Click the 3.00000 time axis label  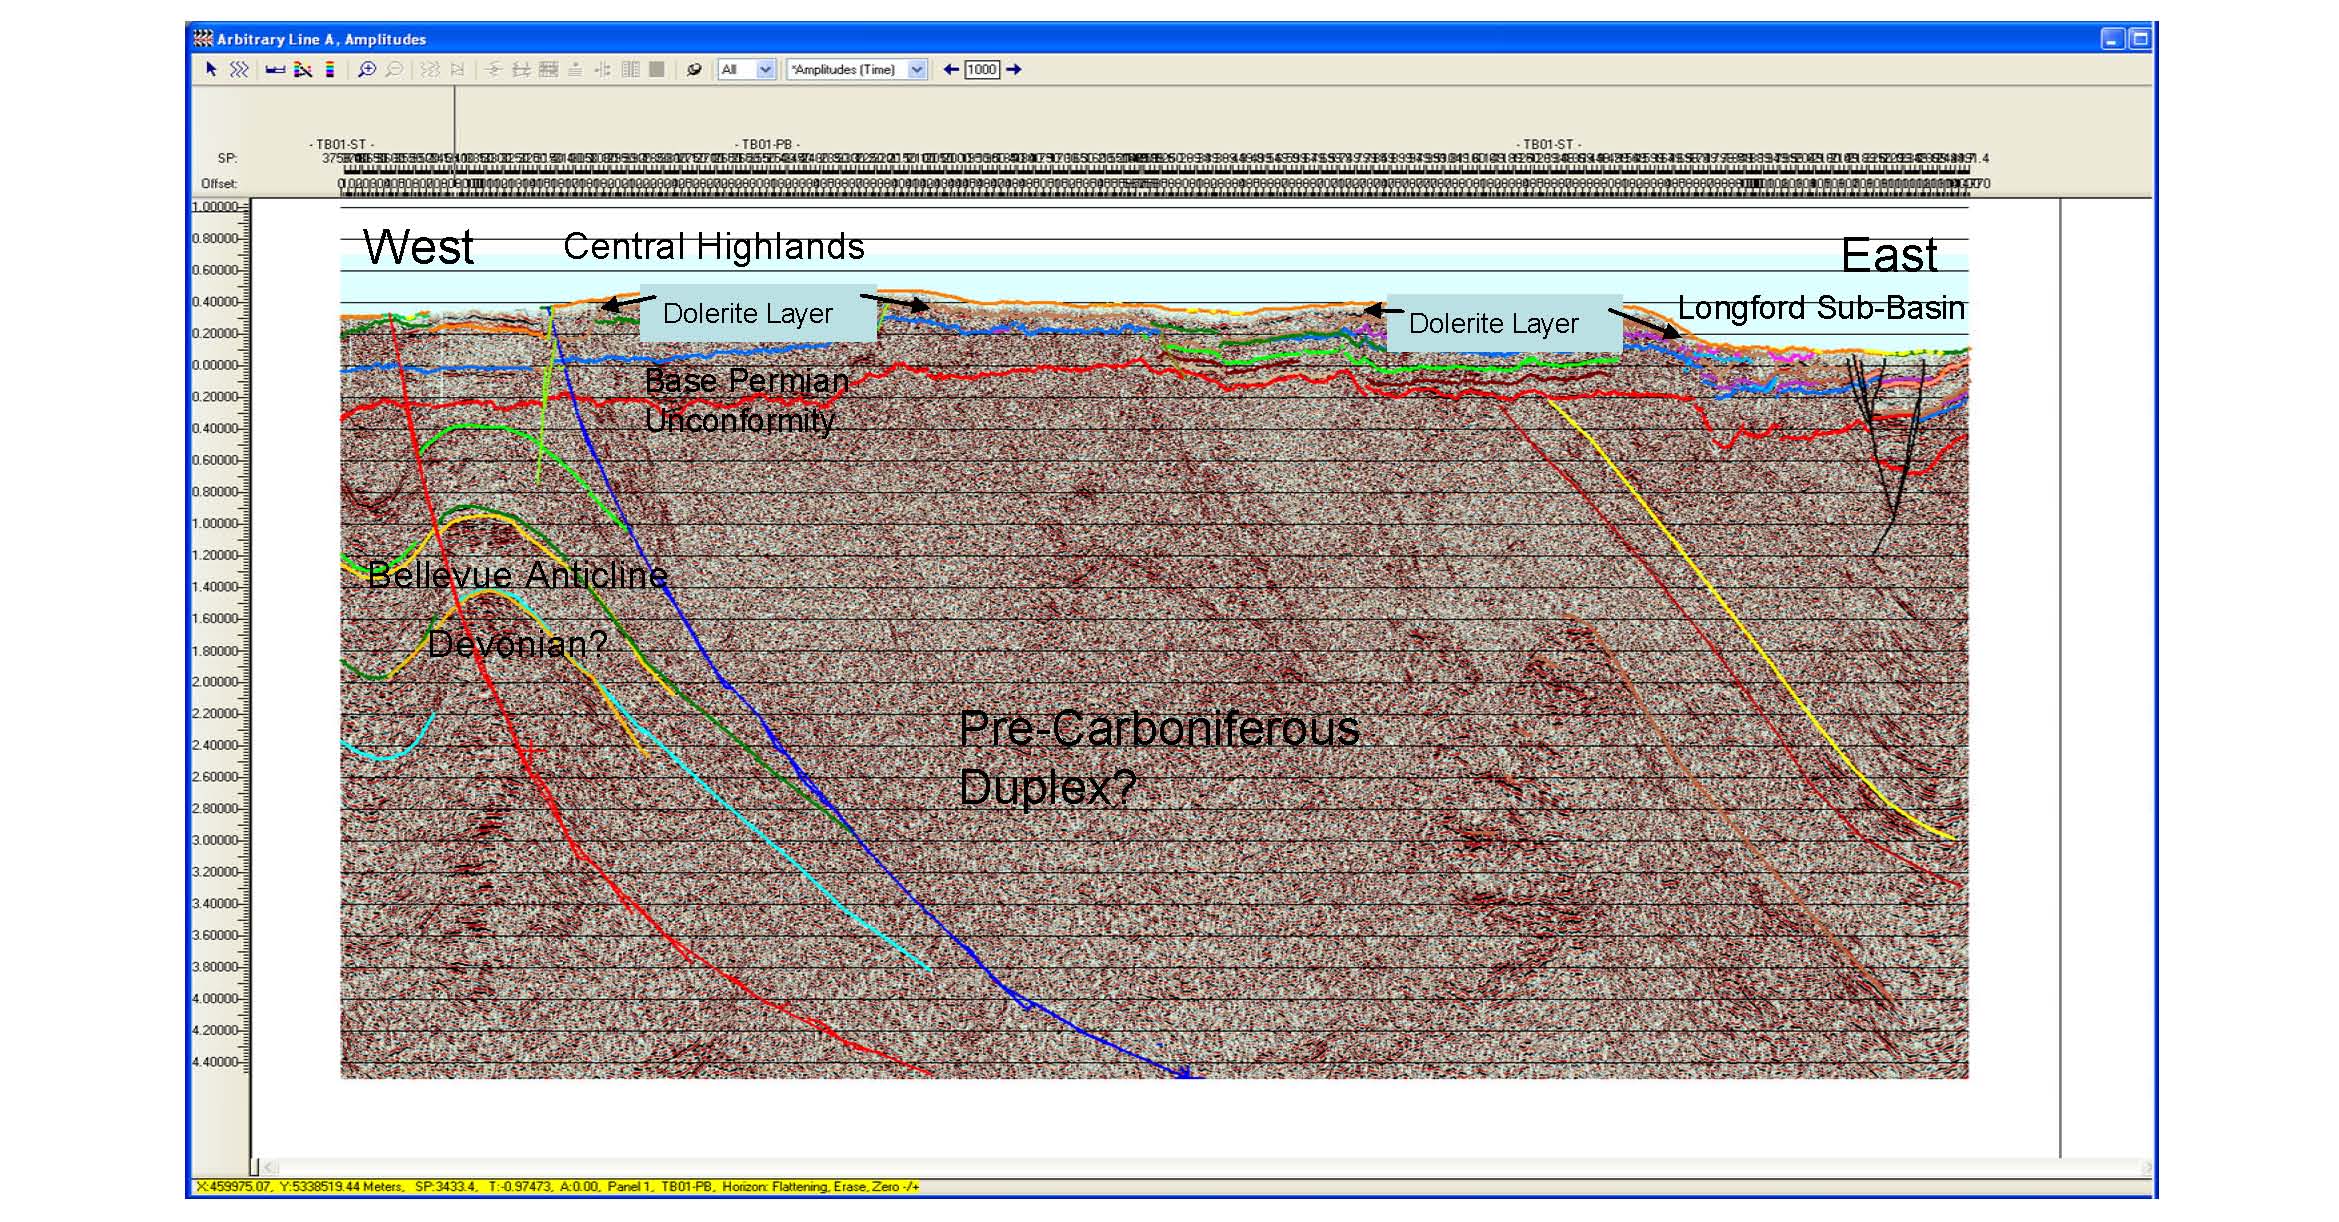[x=215, y=840]
